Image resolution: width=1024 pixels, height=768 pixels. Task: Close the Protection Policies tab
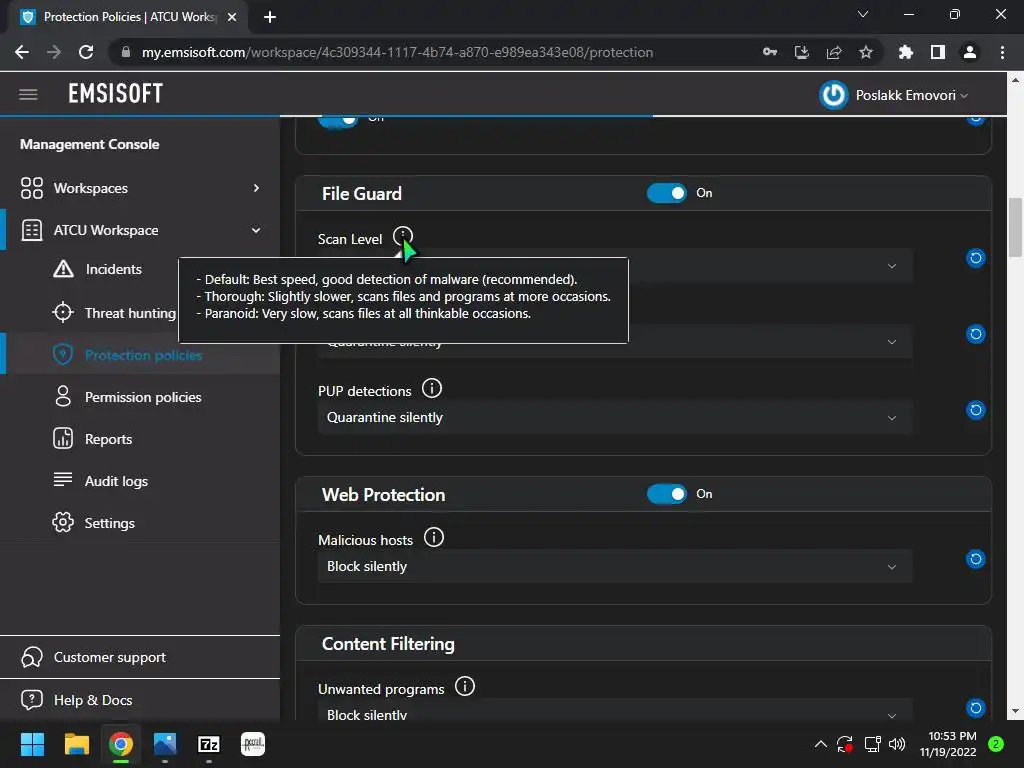pyautogui.click(x=232, y=17)
